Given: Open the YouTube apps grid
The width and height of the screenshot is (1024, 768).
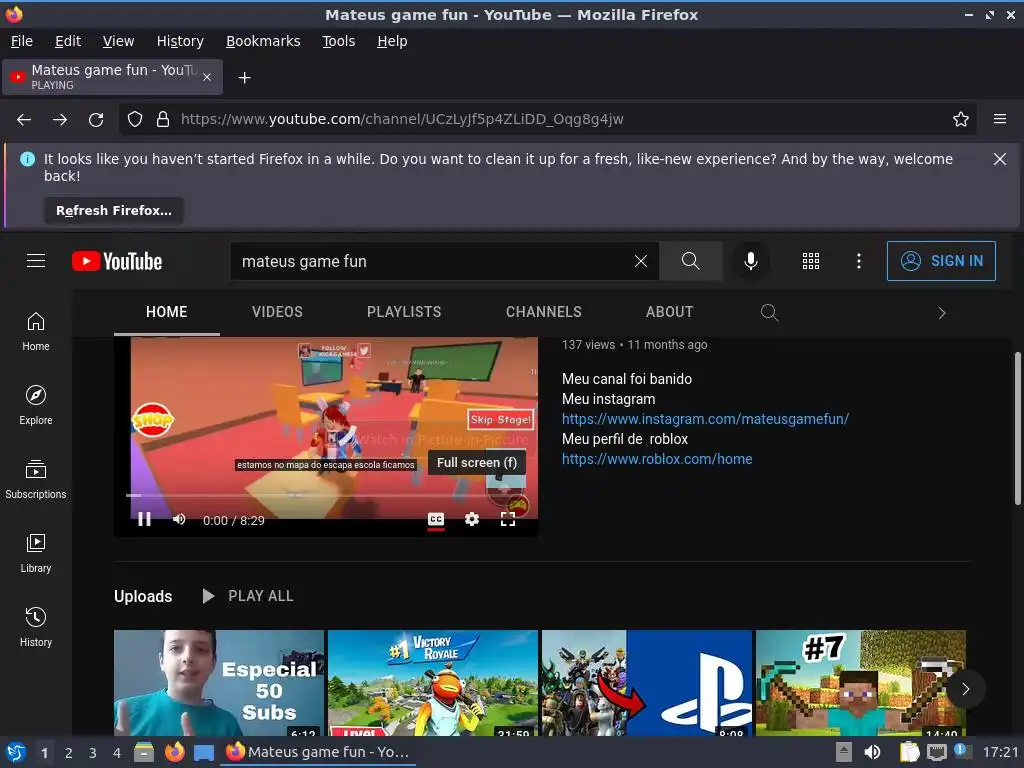Looking at the screenshot, I should [810, 261].
